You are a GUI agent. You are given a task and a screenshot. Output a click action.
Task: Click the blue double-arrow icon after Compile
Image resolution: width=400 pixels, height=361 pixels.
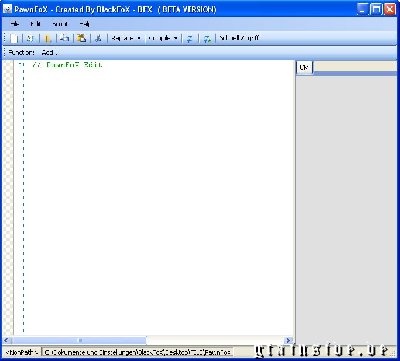(x=189, y=38)
